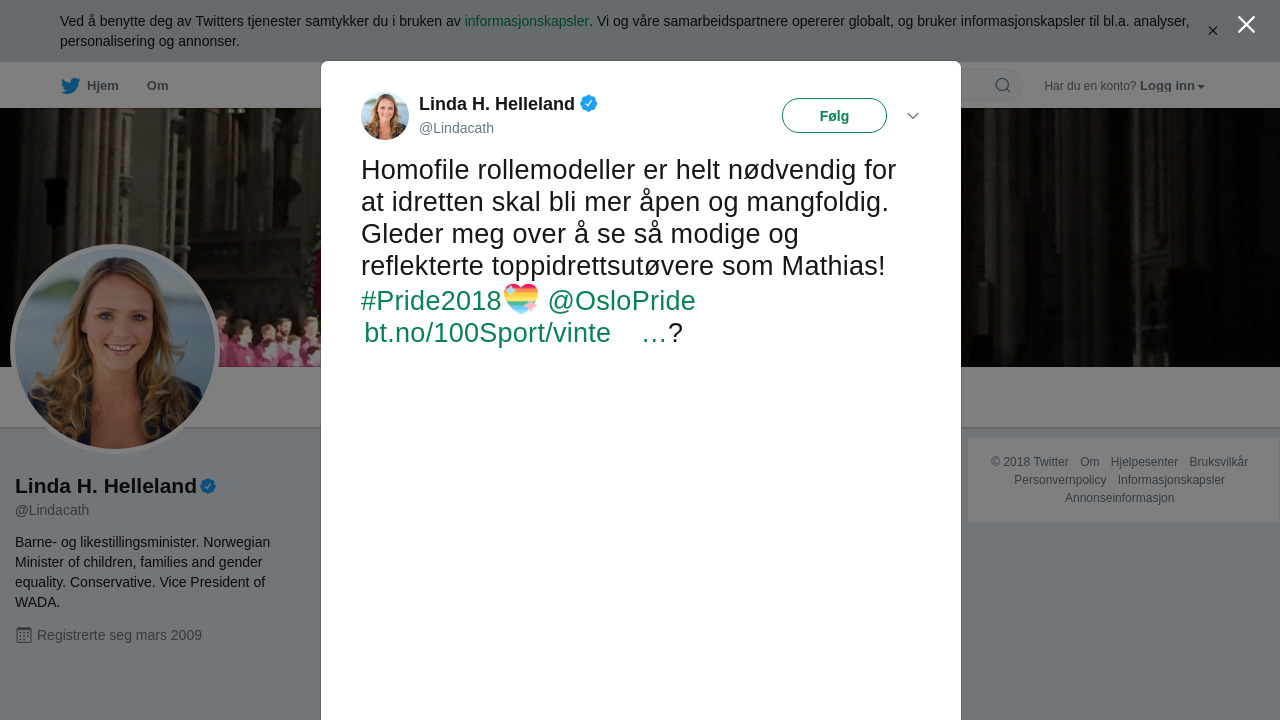Viewport: 1280px width, 720px height.
Task: Open the #Pride2018 hashtag link
Action: 431,300
